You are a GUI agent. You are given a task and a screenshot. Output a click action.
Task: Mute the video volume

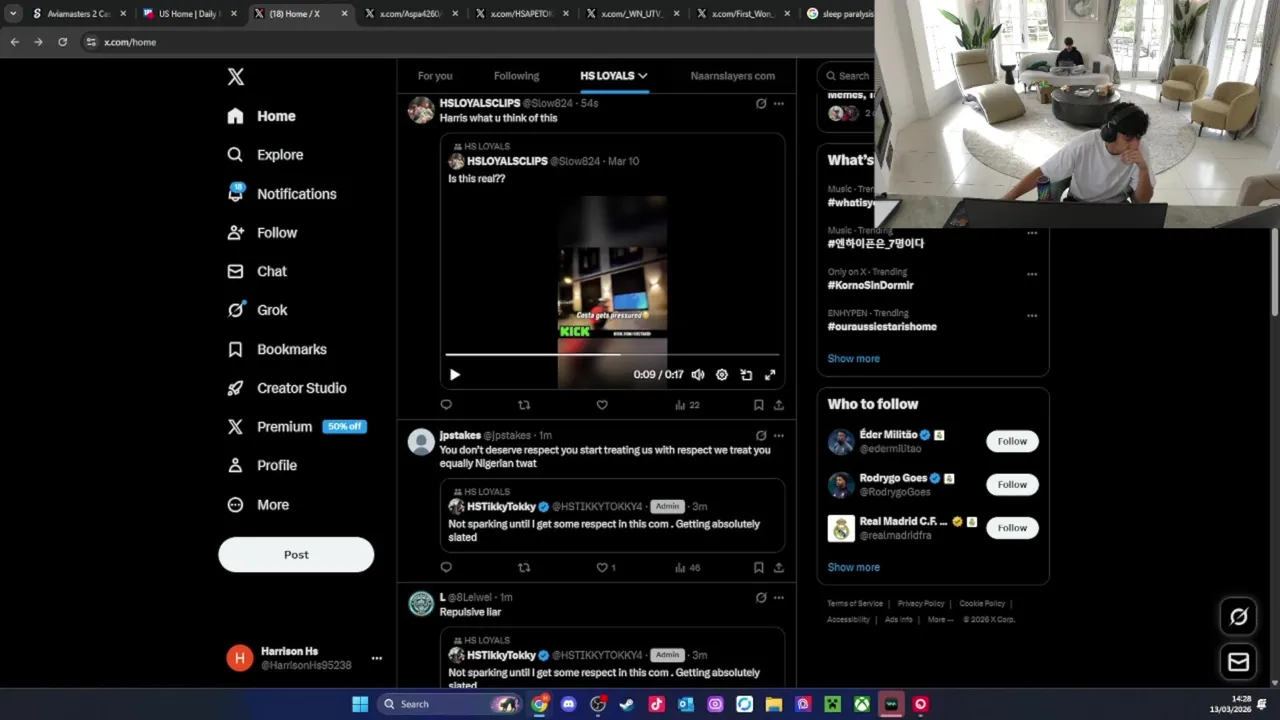tap(698, 375)
